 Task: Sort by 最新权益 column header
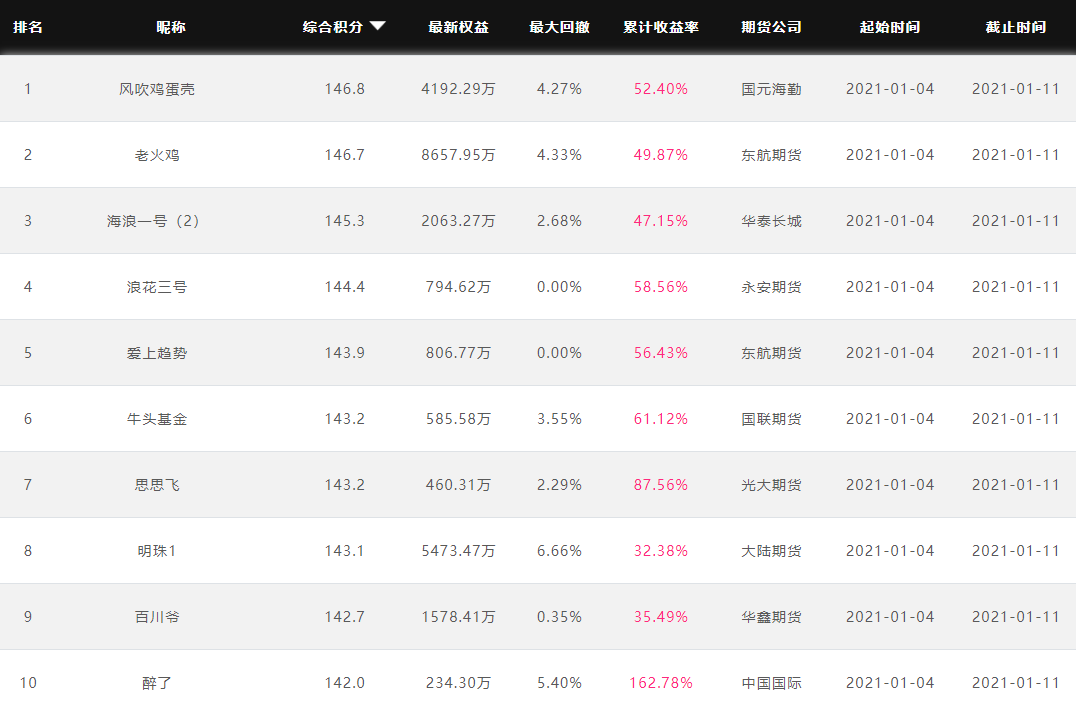[458, 27]
